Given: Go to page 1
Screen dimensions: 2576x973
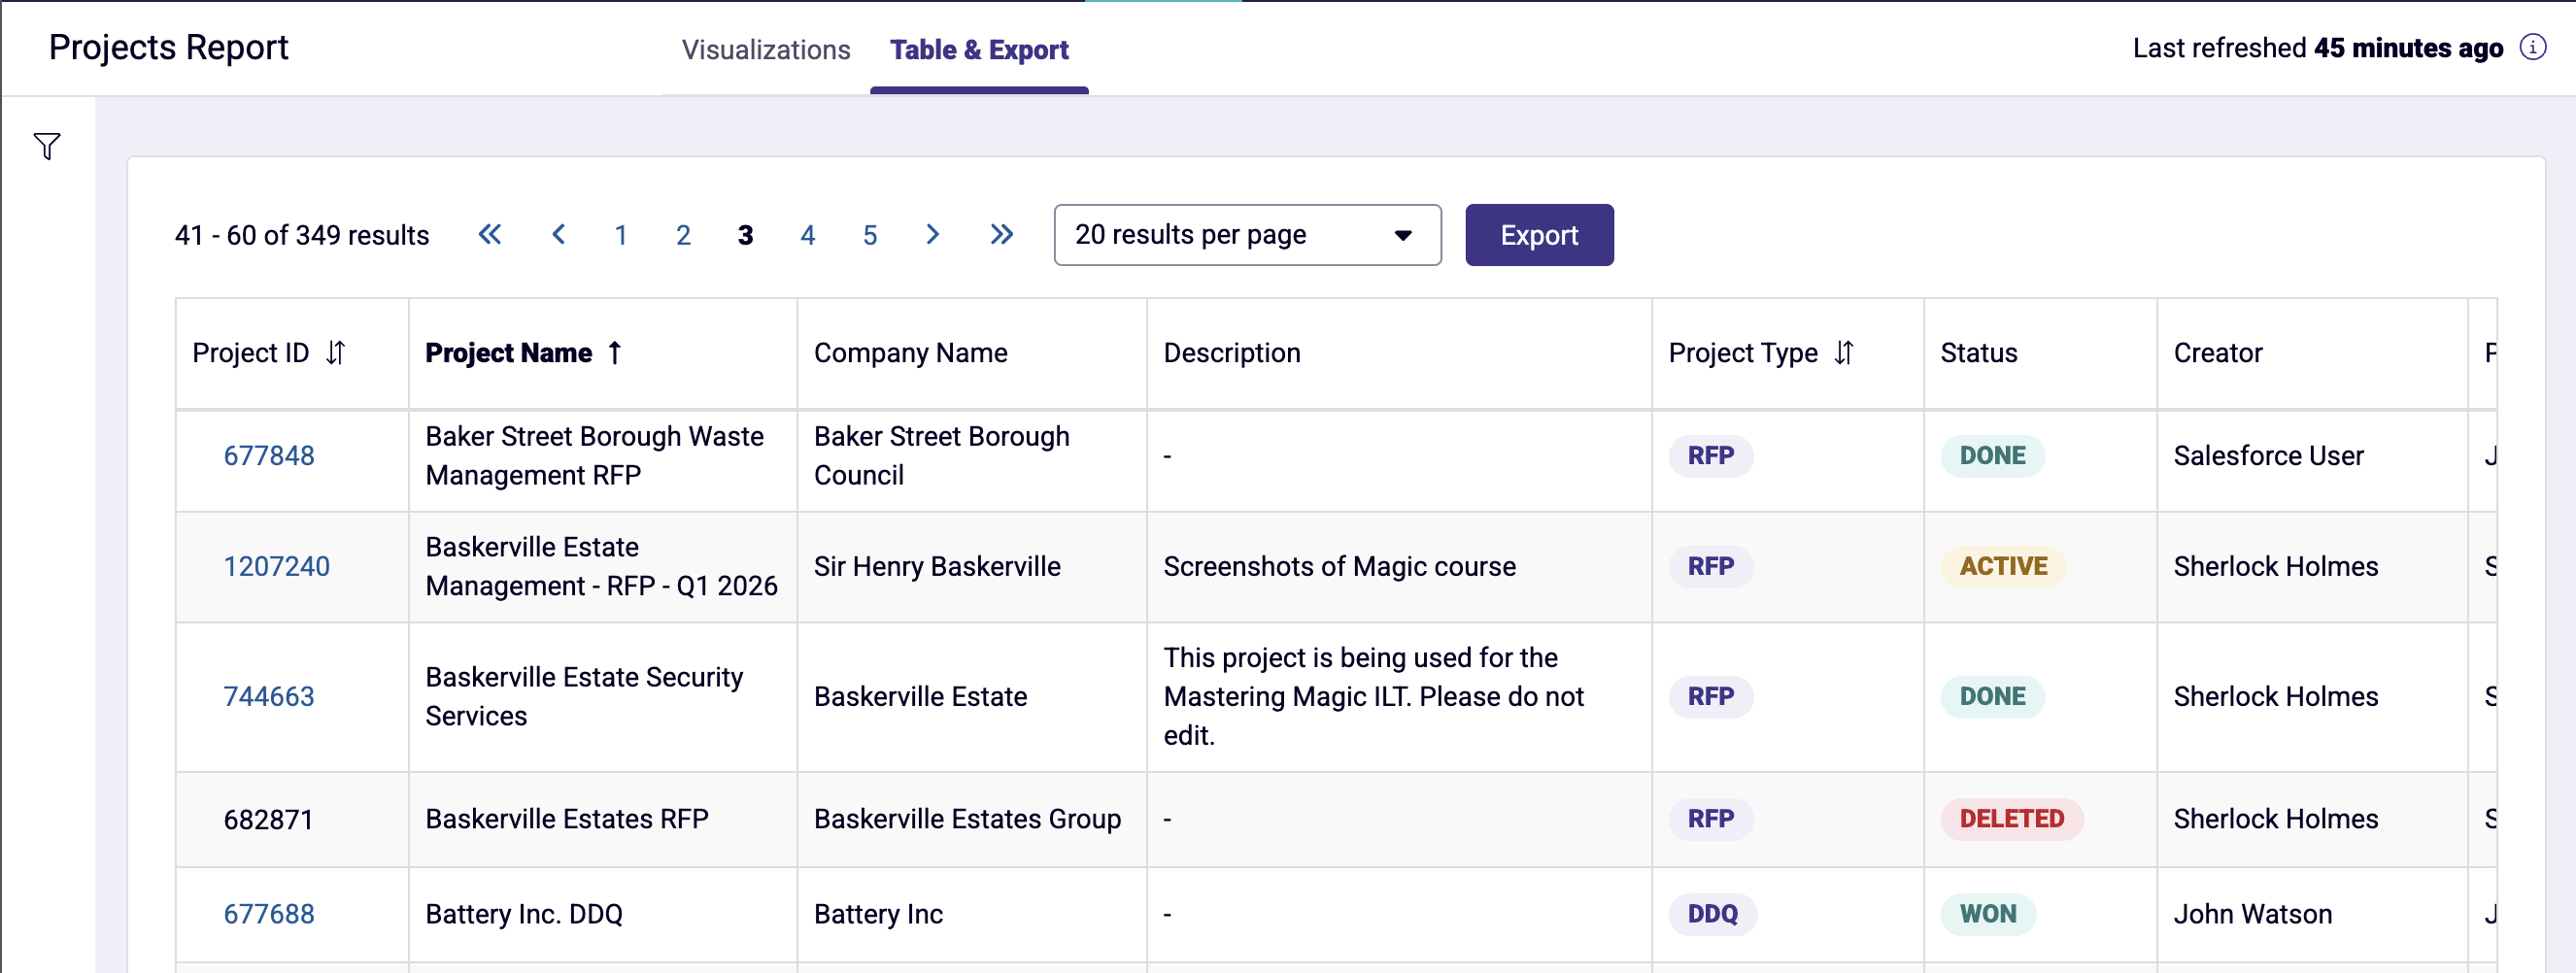Looking at the screenshot, I should tap(621, 235).
